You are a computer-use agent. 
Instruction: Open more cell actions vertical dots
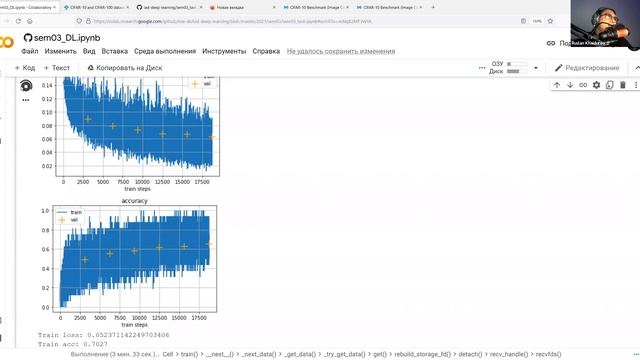[x=636, y=85]
